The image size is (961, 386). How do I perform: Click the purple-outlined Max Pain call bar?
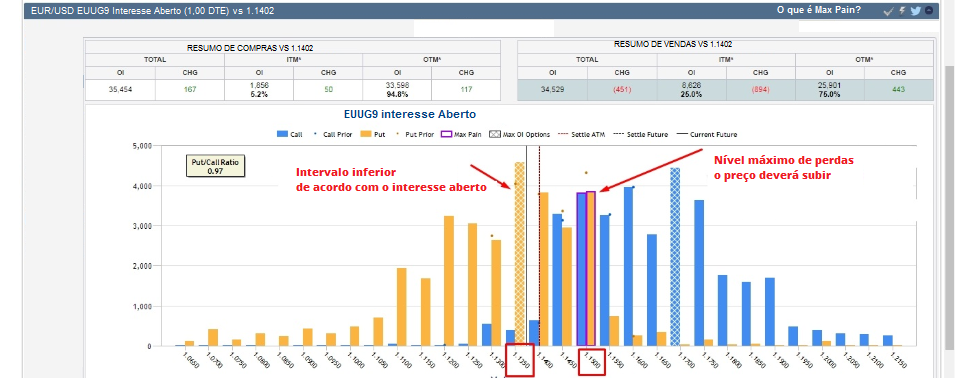[582, 269]
